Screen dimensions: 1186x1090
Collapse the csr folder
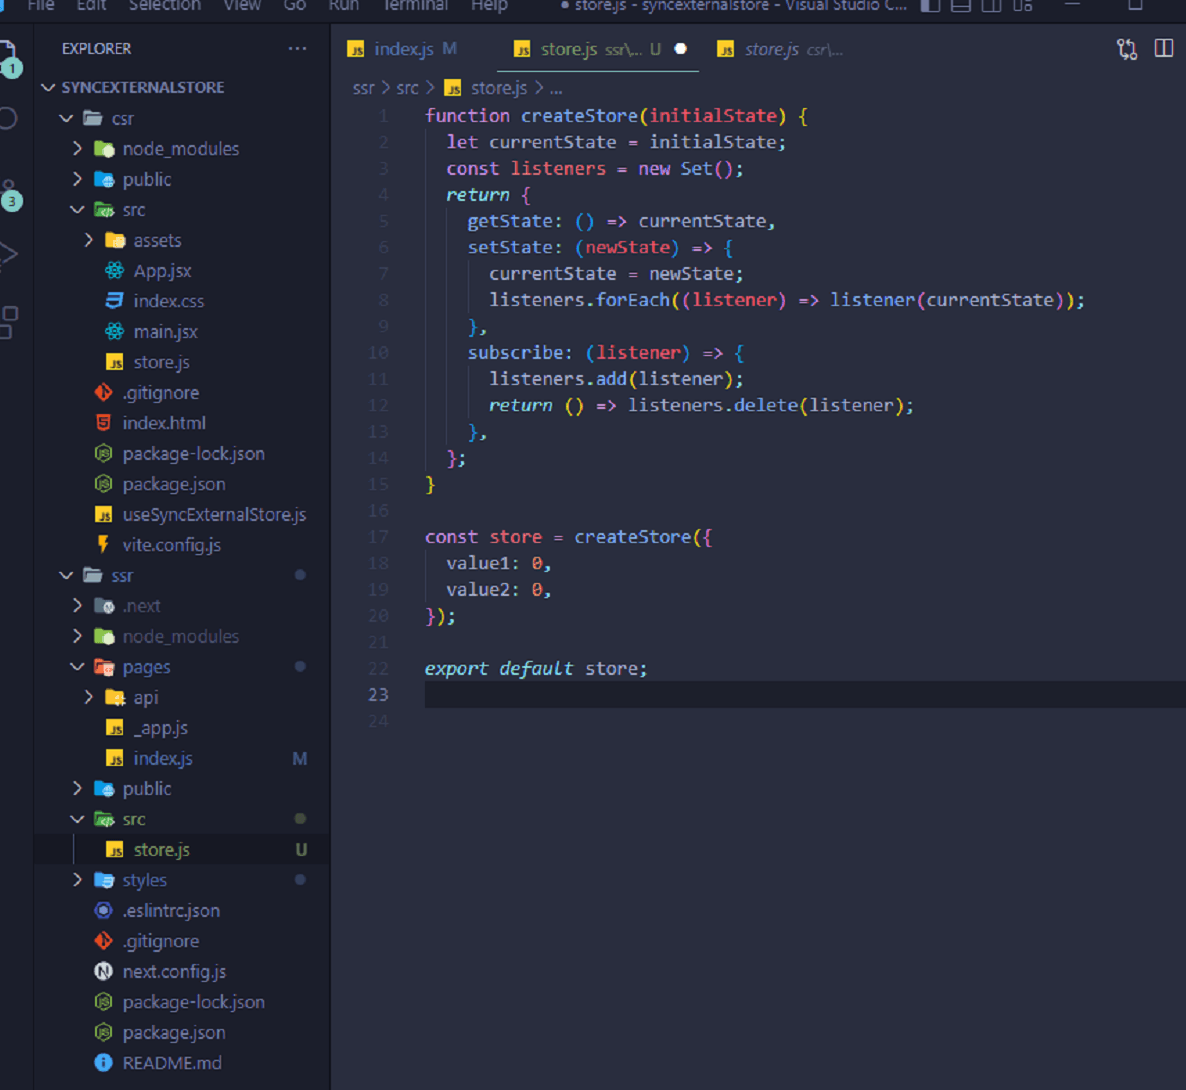coord(66,119)
